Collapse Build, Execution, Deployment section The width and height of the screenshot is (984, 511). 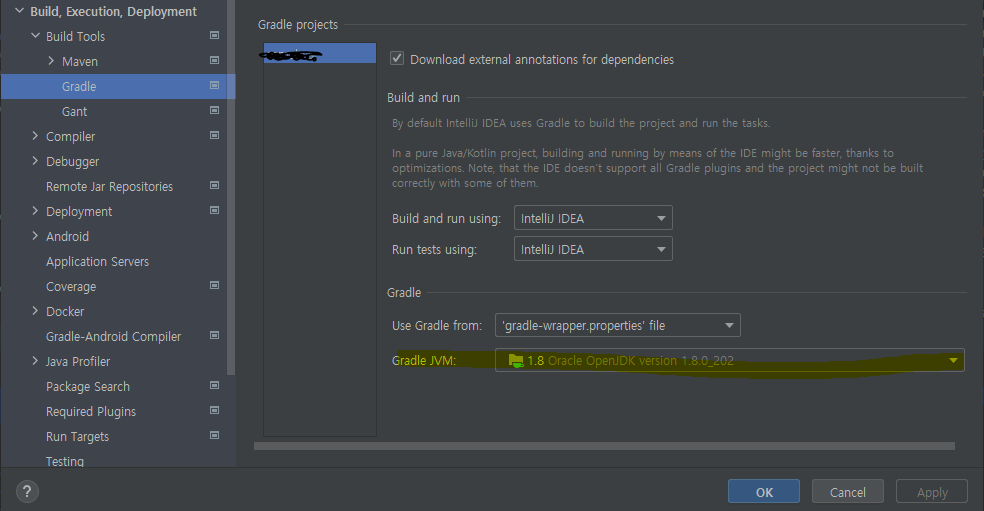19,11
